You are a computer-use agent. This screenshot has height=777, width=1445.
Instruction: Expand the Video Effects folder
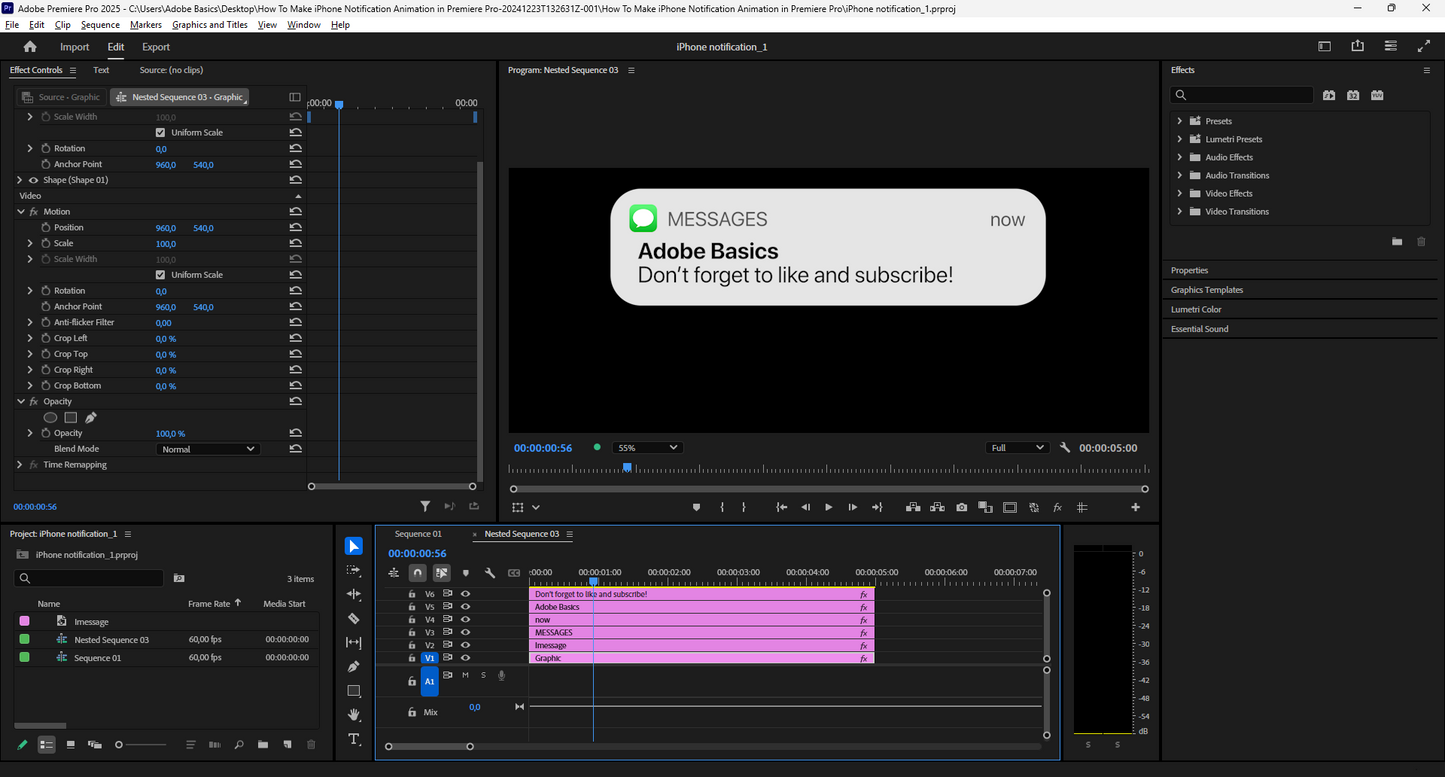tap(1180, 194)
